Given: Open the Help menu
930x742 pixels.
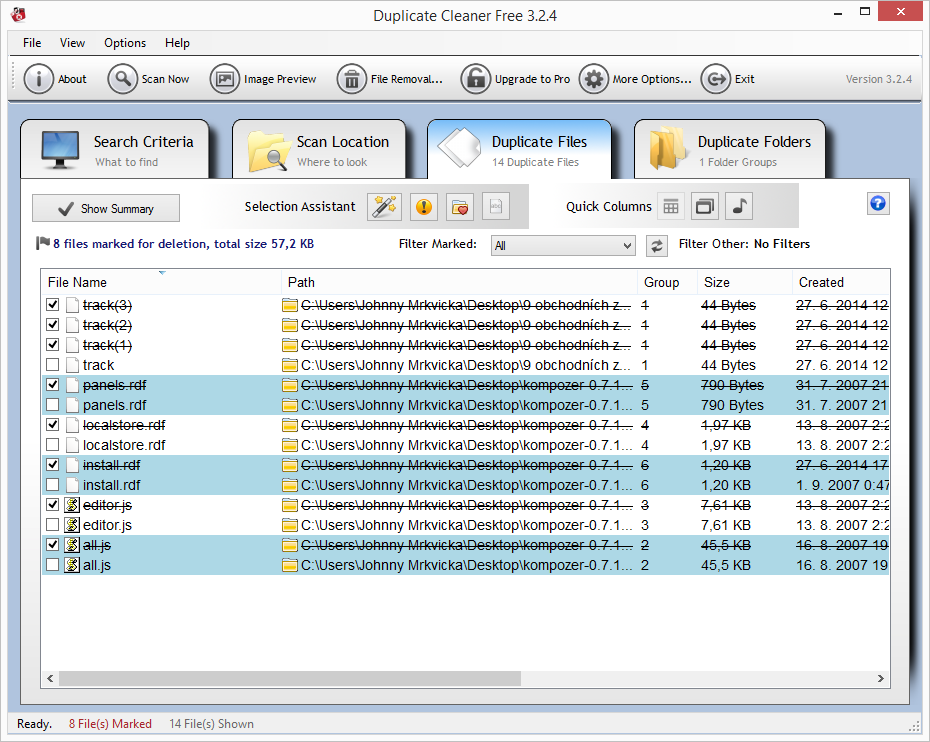Looking at the screenshot, I should pos(177,43).
